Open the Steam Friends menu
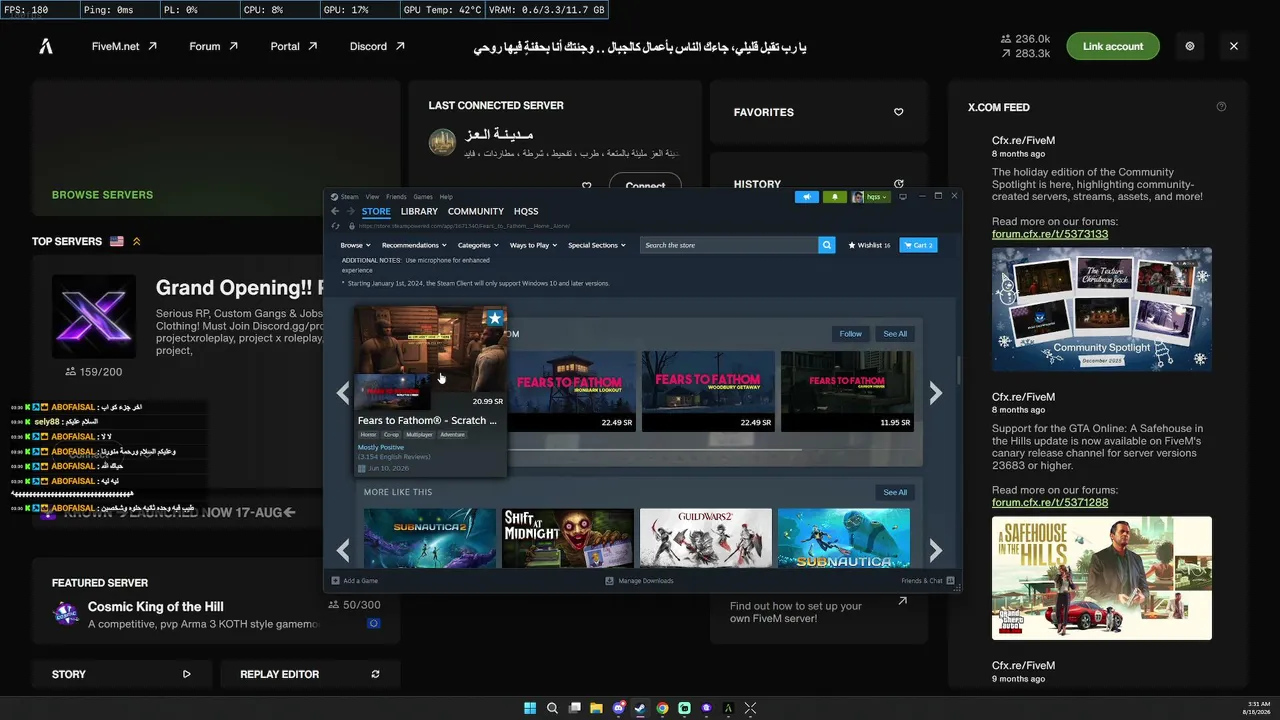Viewport: 1280px width, 720px height. click(x=396, y=197)
